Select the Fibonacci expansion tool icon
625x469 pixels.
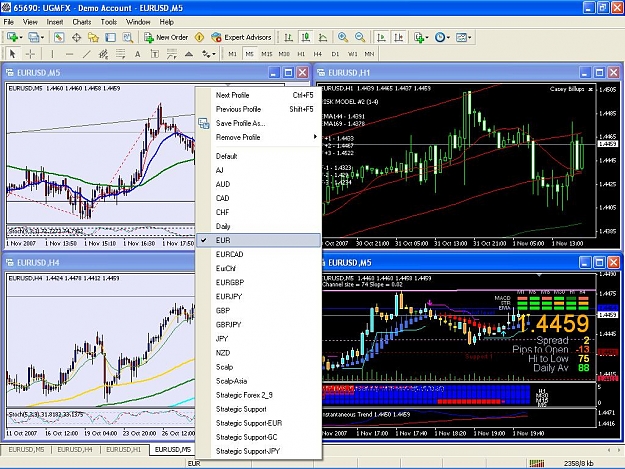click(x=172, y=54)
